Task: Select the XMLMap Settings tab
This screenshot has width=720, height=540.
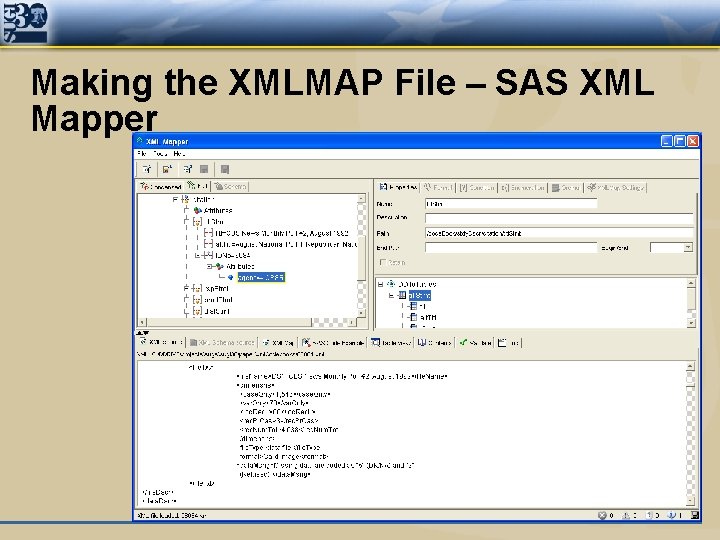Action: (x=616, y=187)
